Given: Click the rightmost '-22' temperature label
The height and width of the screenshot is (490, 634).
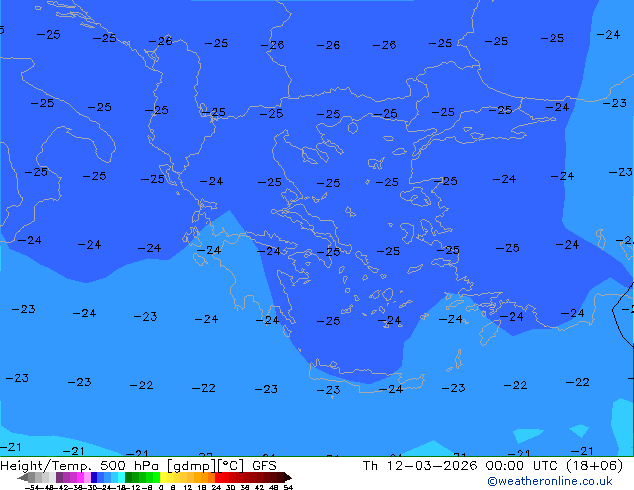Looking at the screenshot, I should 577,382.
